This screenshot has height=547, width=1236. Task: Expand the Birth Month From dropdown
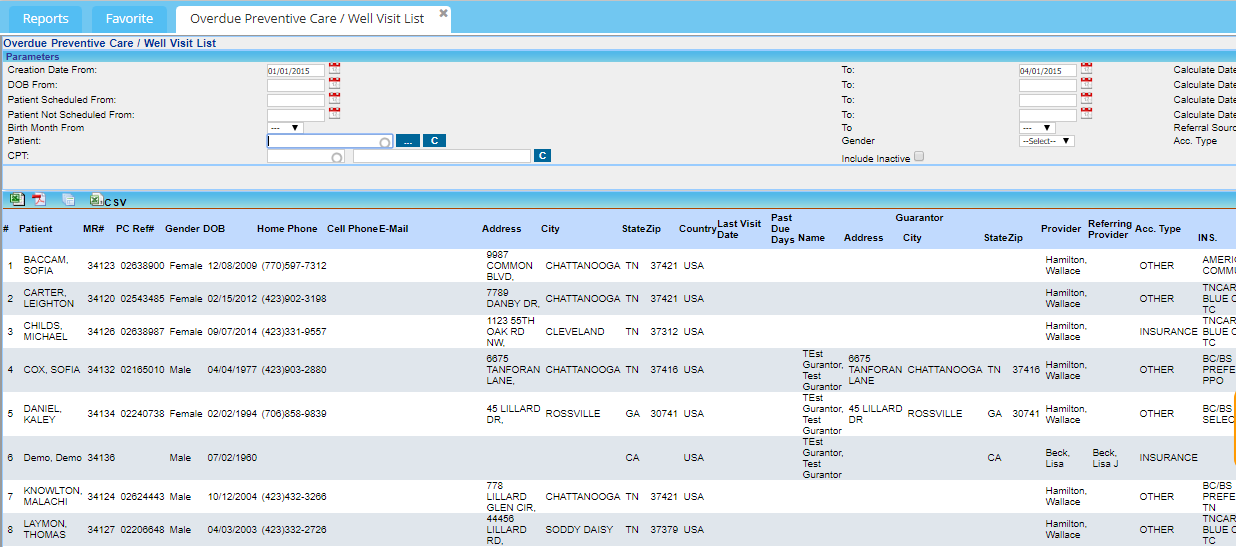tap(286, 128)
